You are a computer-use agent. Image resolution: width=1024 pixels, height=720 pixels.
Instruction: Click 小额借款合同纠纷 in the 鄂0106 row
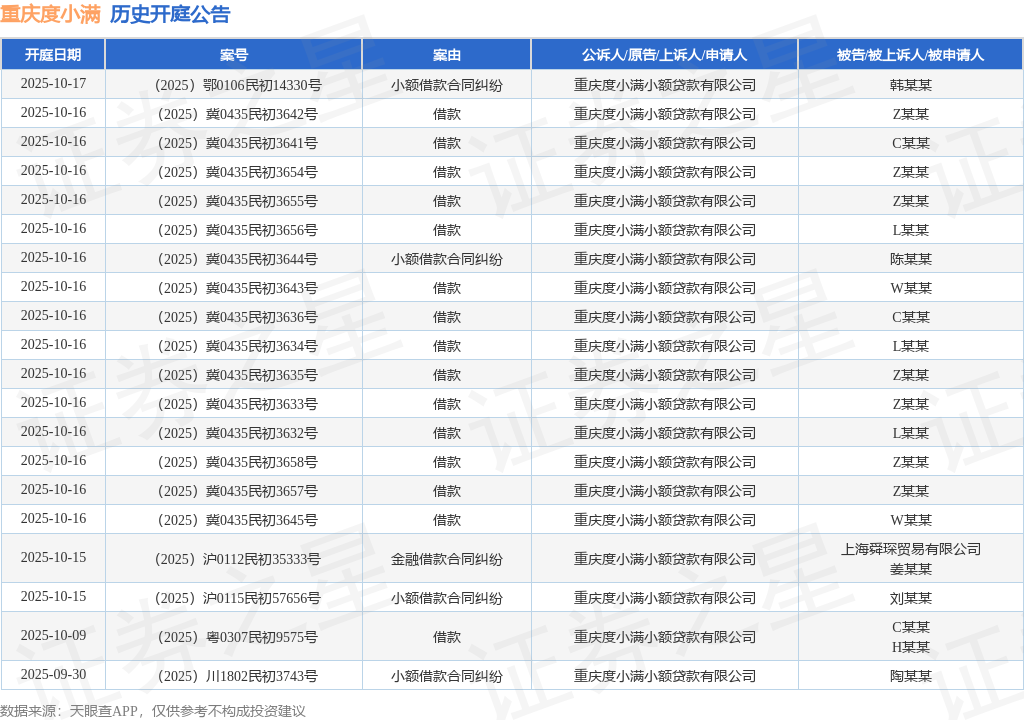pyautogui.click(x=447, y=85)
